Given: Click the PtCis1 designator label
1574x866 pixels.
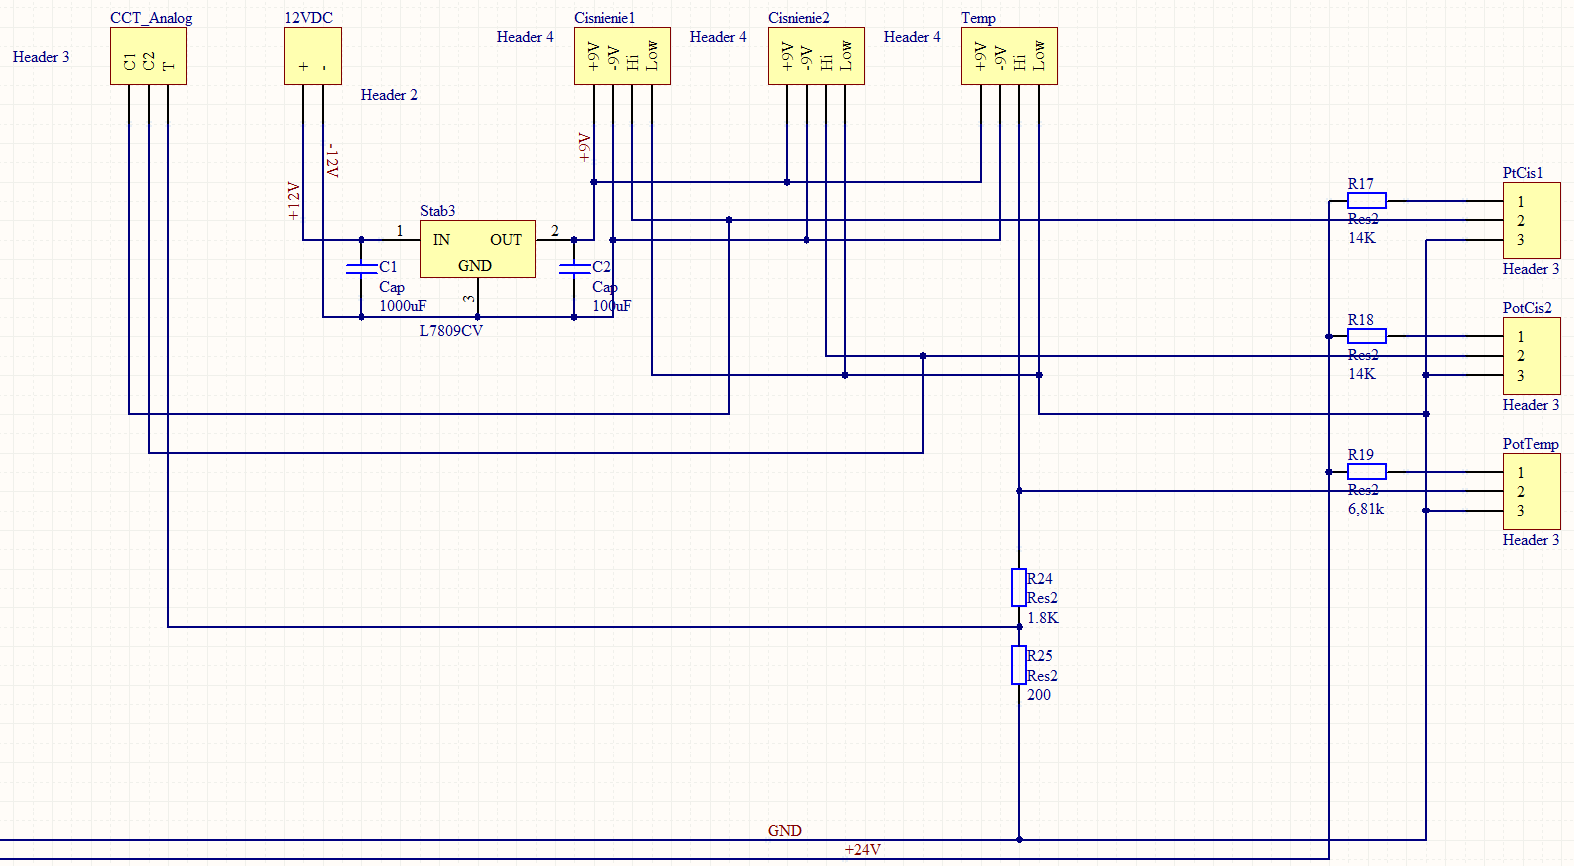Looking at the screenshot, I should tap(1523, 173).
